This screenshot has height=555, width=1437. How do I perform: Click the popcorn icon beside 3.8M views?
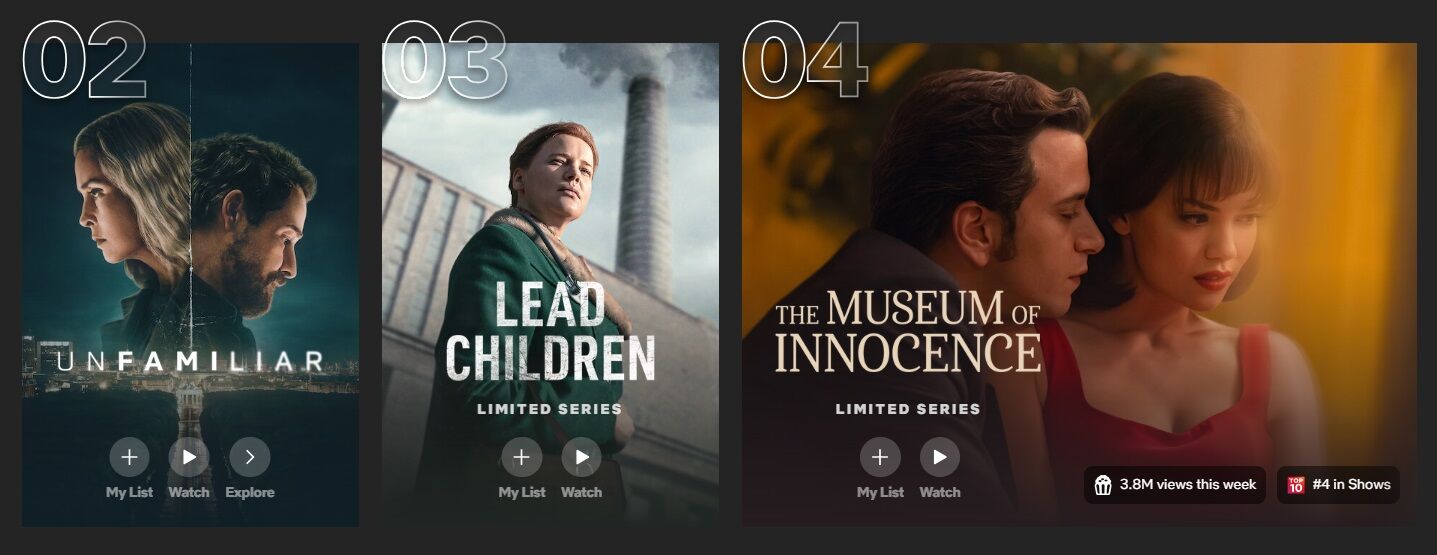(1103, 485)
